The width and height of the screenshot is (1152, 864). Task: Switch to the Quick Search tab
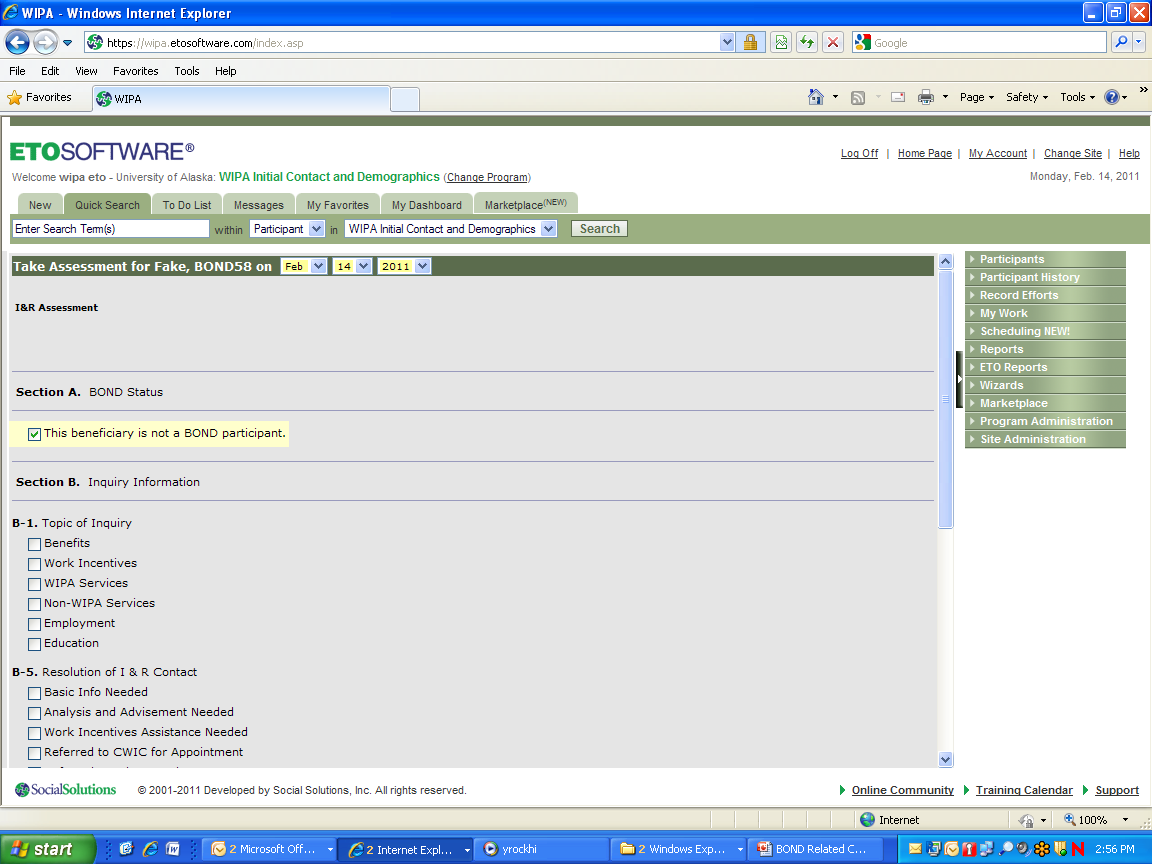click(x=107, y=205)
